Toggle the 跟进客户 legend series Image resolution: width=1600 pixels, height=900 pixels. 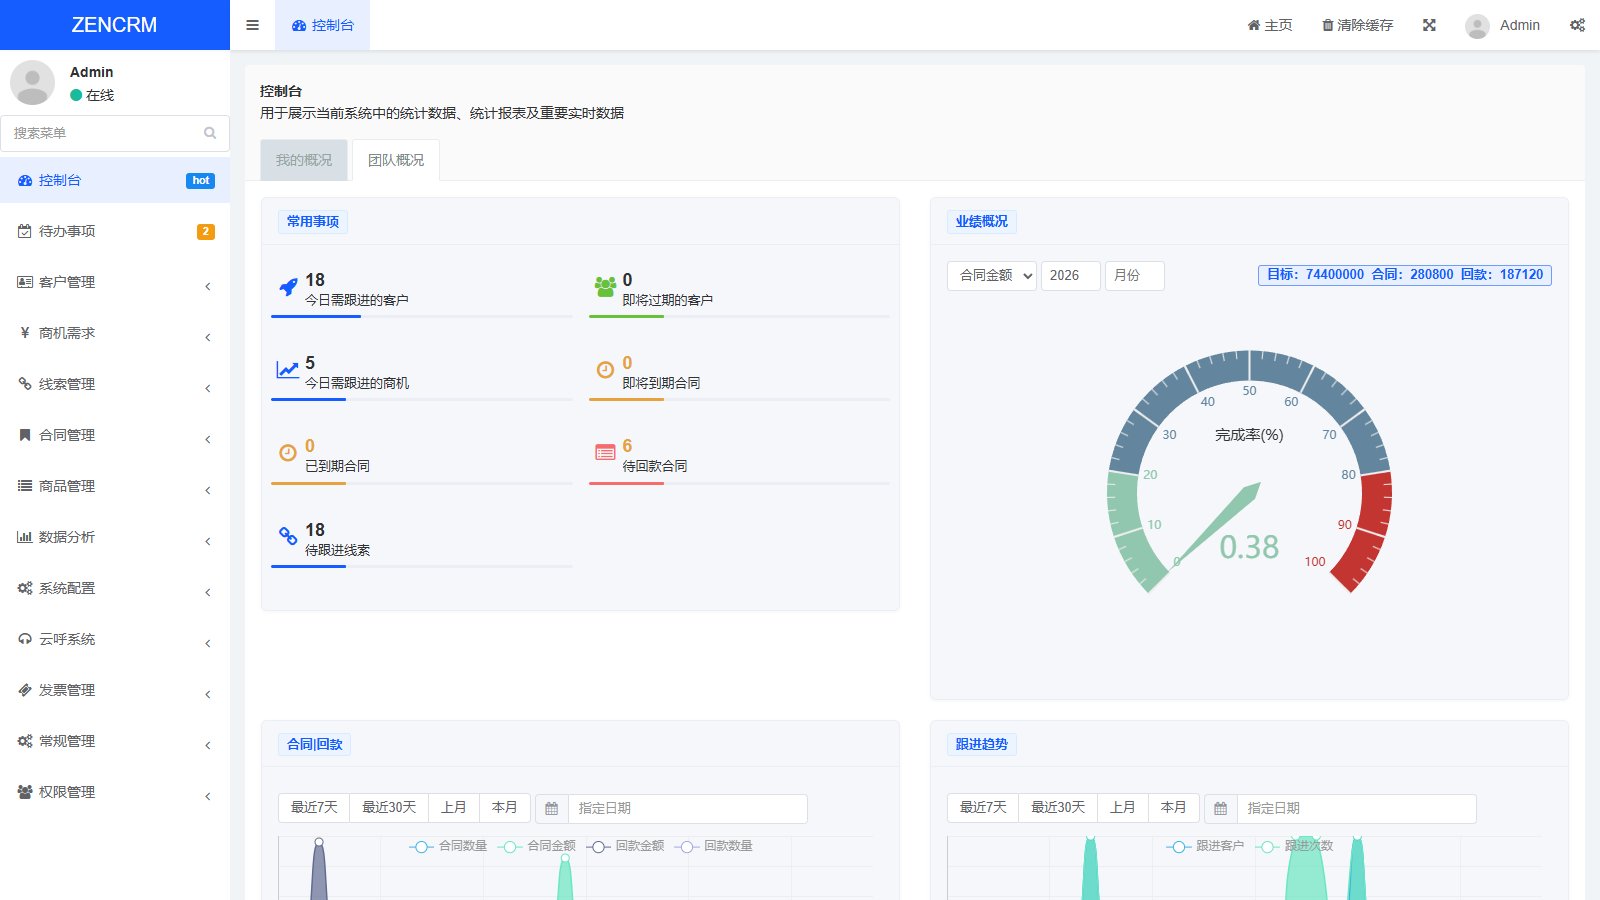tap(1205, 846)
